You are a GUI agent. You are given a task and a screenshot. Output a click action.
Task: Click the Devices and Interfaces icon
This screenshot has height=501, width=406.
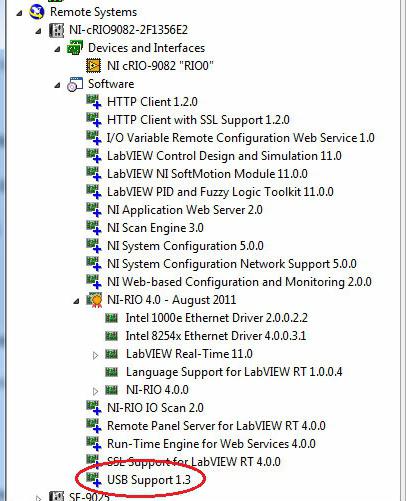(75, 48)
